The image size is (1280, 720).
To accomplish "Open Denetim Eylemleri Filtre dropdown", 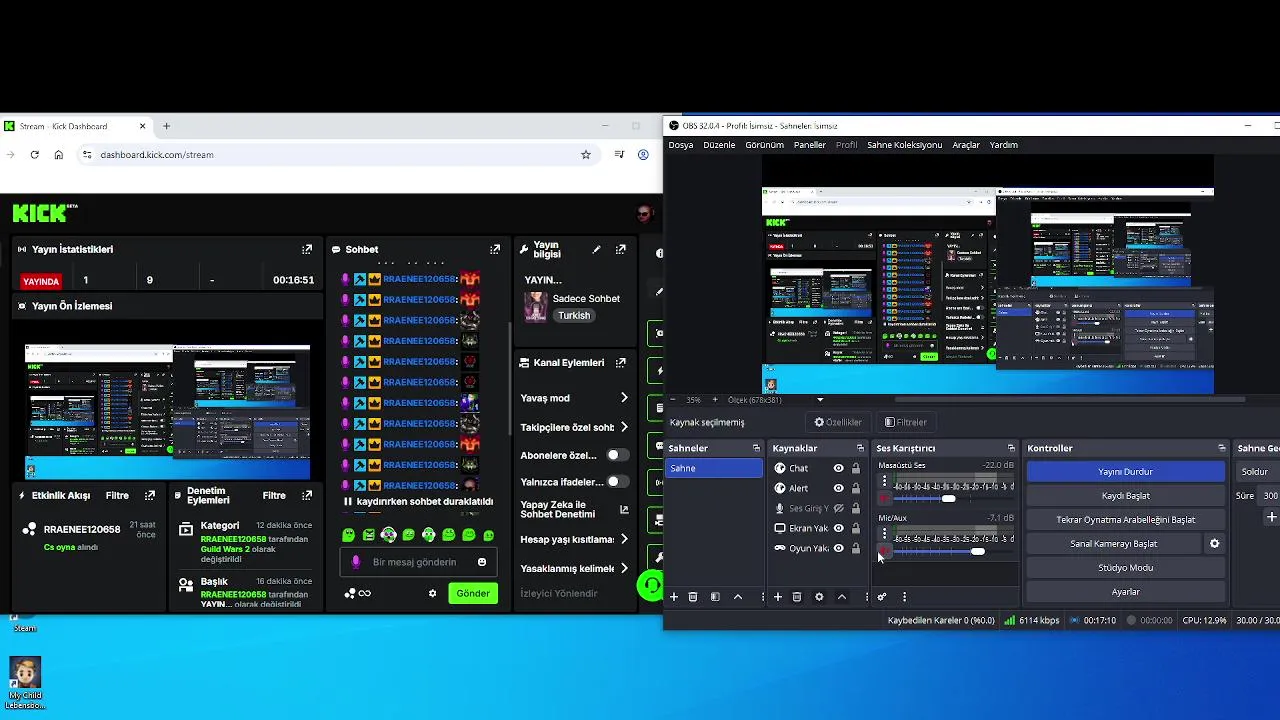I will coord(274,495).
